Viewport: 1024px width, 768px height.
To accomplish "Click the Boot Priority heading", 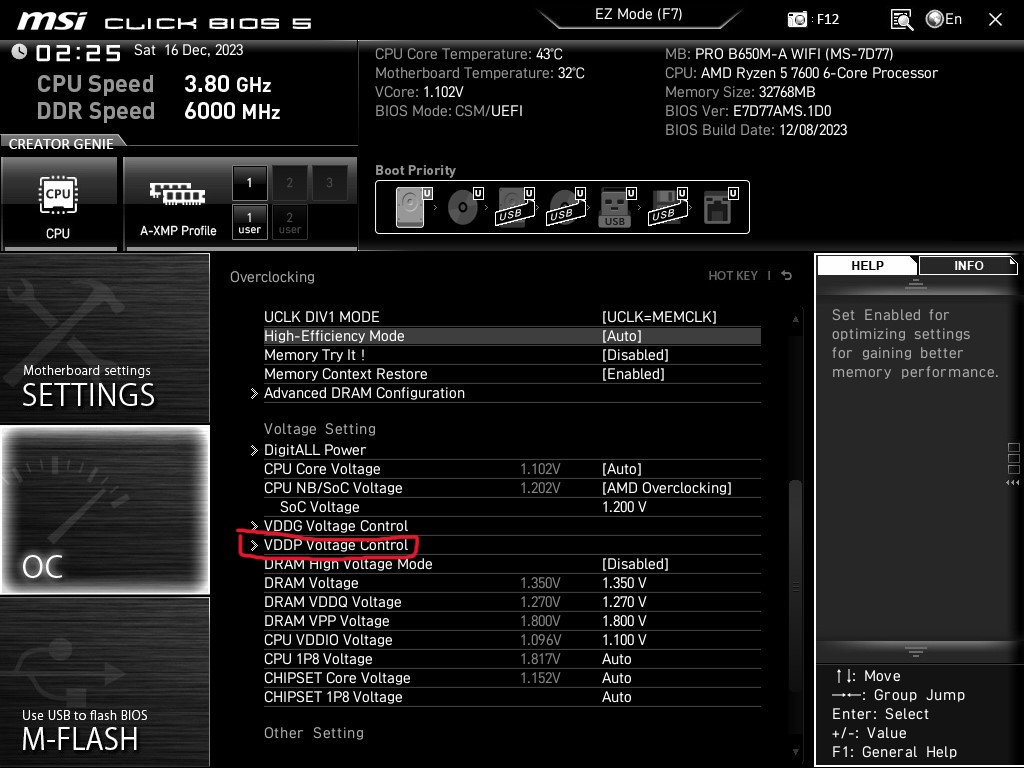I will coord(415,170).
